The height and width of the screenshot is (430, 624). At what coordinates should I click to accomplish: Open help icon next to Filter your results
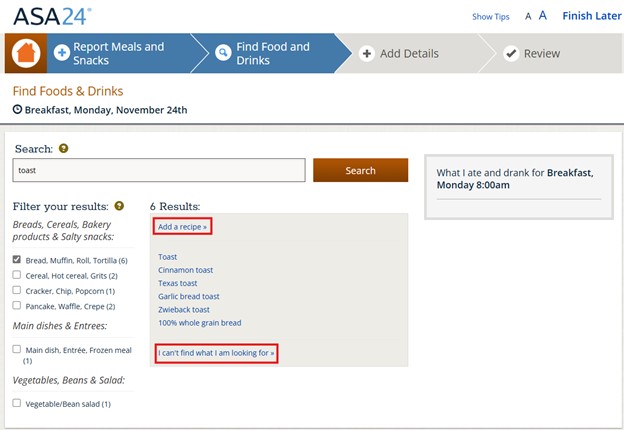click(119, 206)
